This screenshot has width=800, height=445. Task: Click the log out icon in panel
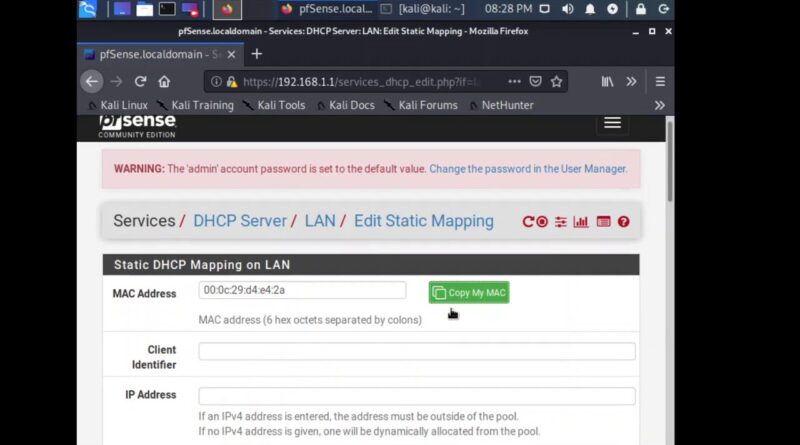[663, 9]
